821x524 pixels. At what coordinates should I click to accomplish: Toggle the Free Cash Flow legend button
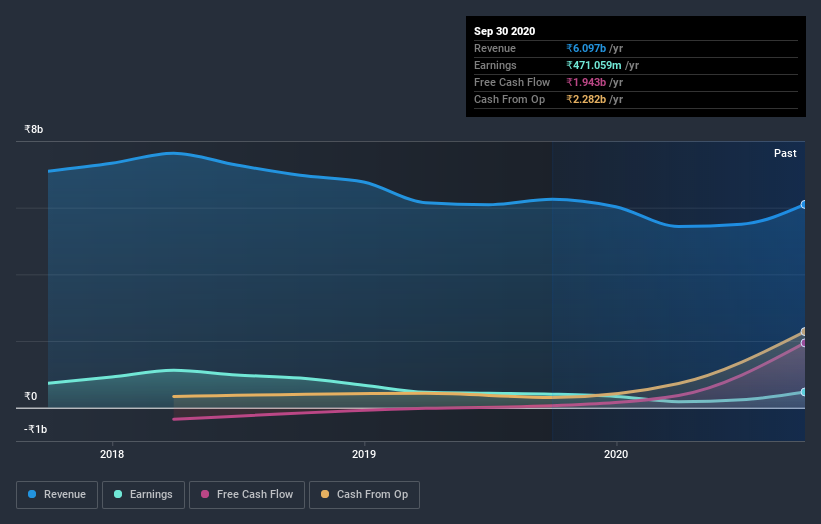click(x=247, y=495)
